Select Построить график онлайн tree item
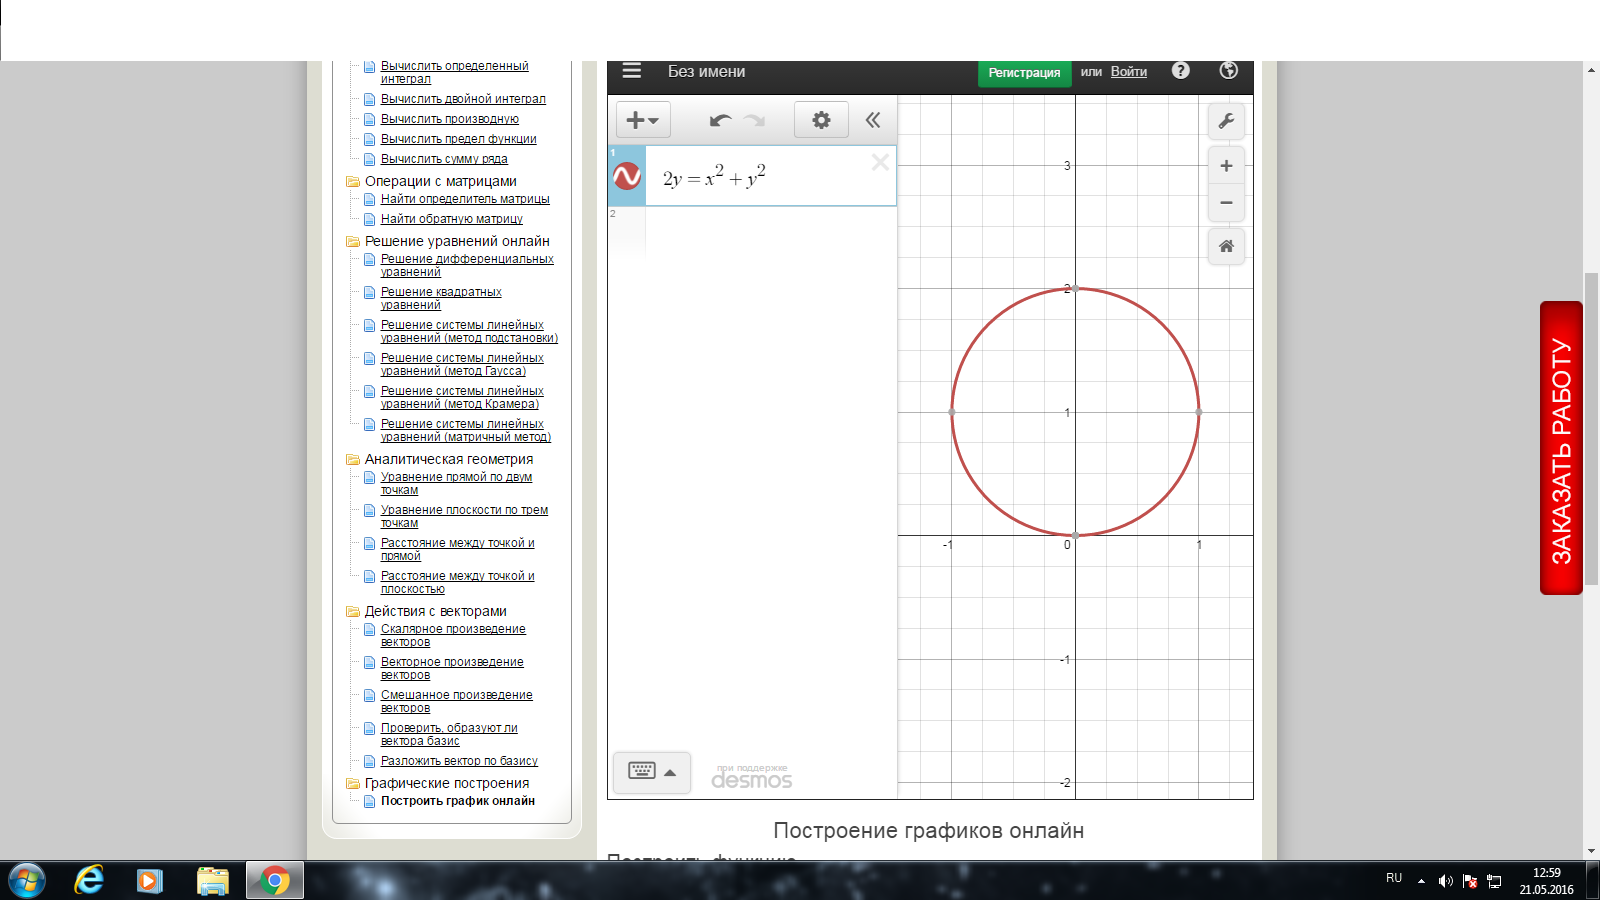Viewport: 1600px width, 900px height. click(457, 801)
